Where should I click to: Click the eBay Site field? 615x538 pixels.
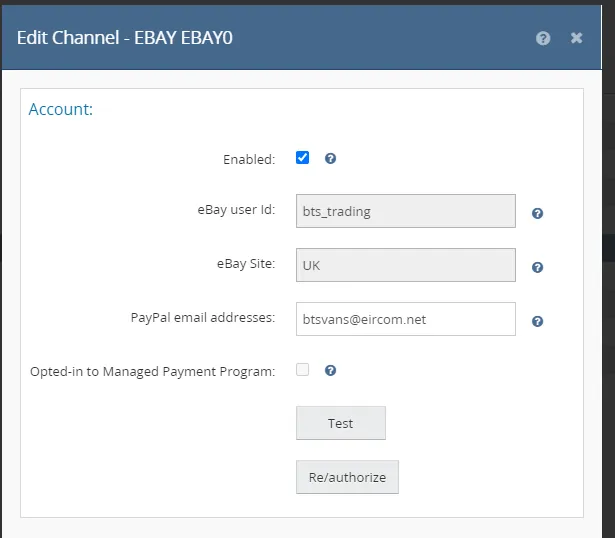pos(406,265)
